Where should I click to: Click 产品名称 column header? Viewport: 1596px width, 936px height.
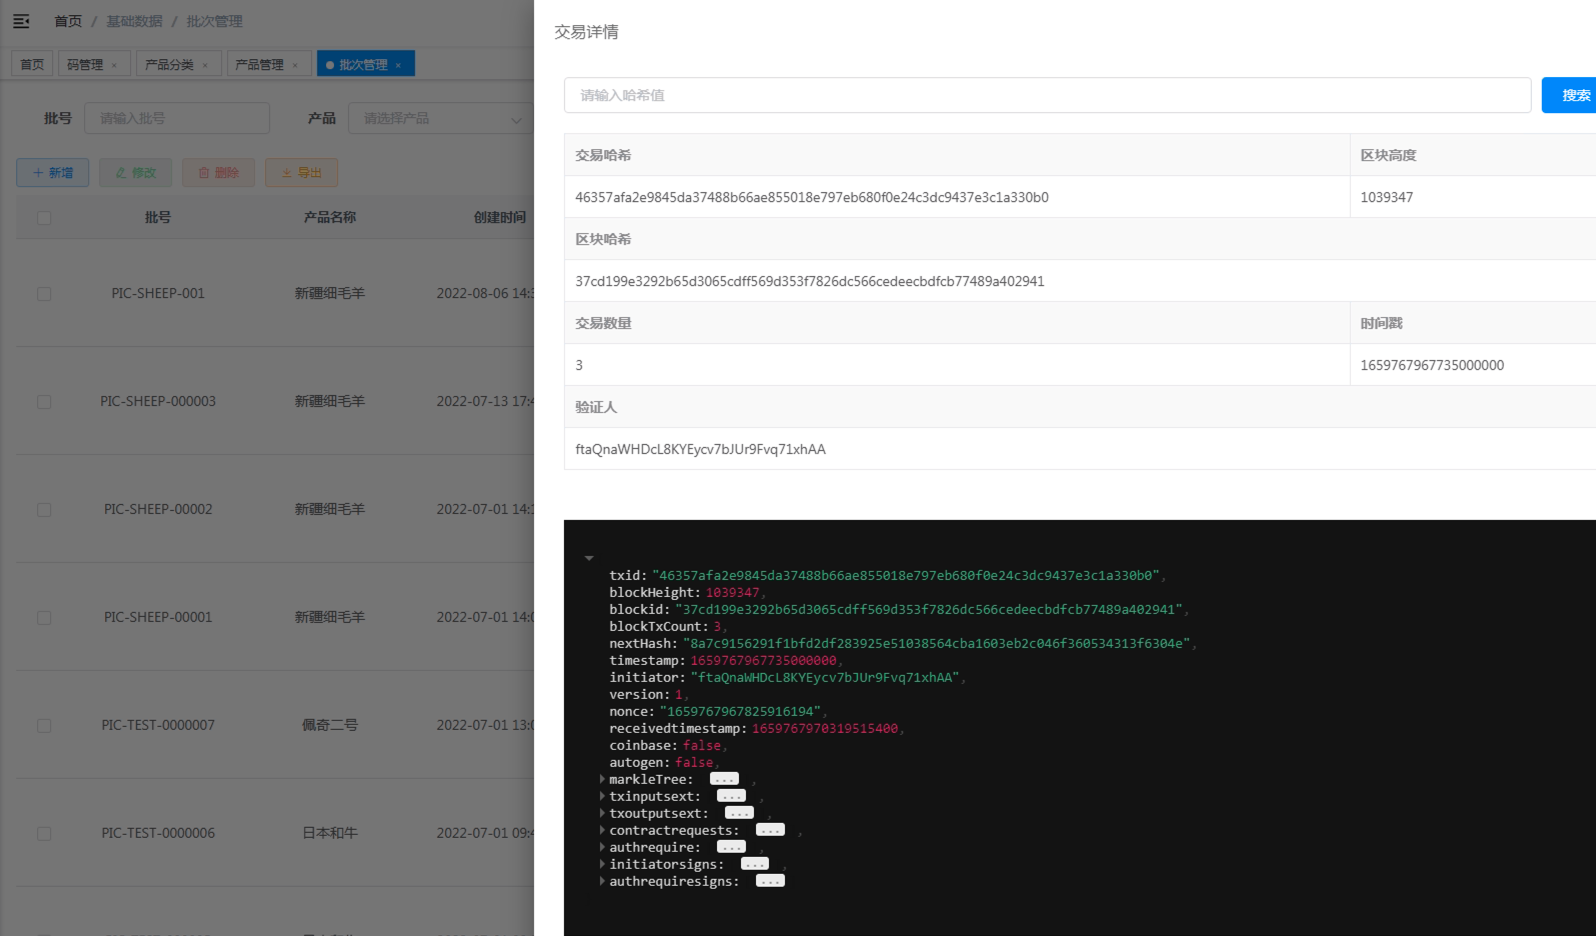click(x=330, y=217)
